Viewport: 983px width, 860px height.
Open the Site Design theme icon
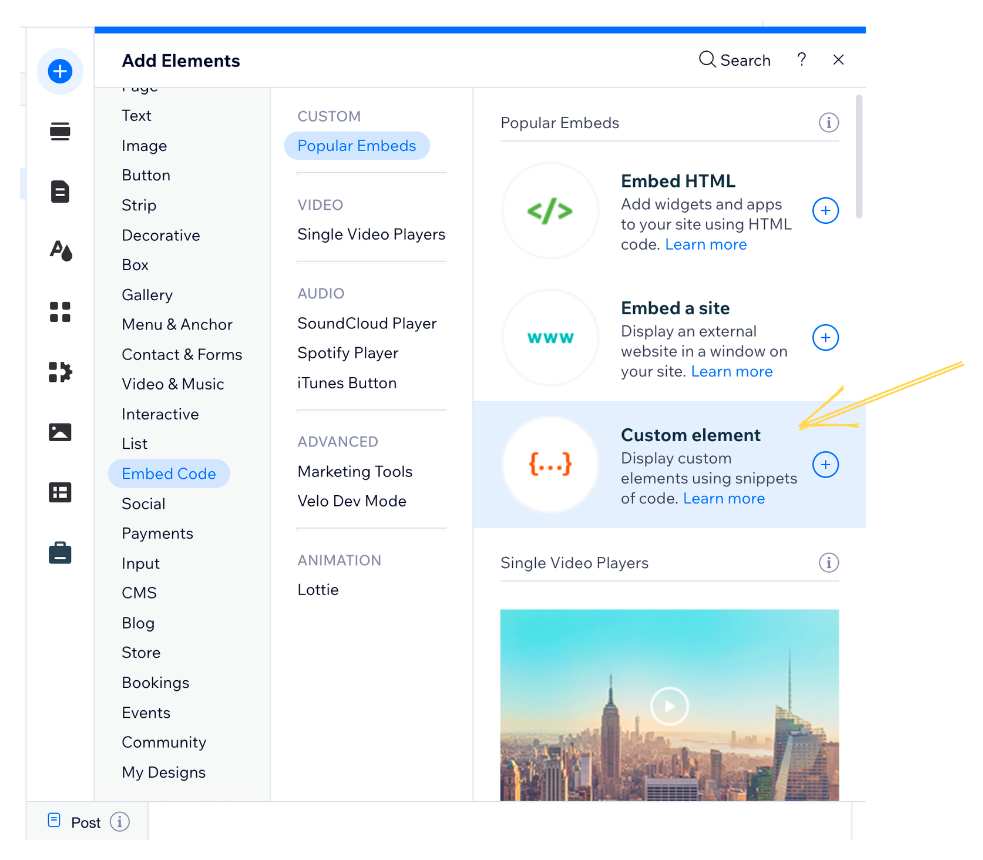(60, 251)
